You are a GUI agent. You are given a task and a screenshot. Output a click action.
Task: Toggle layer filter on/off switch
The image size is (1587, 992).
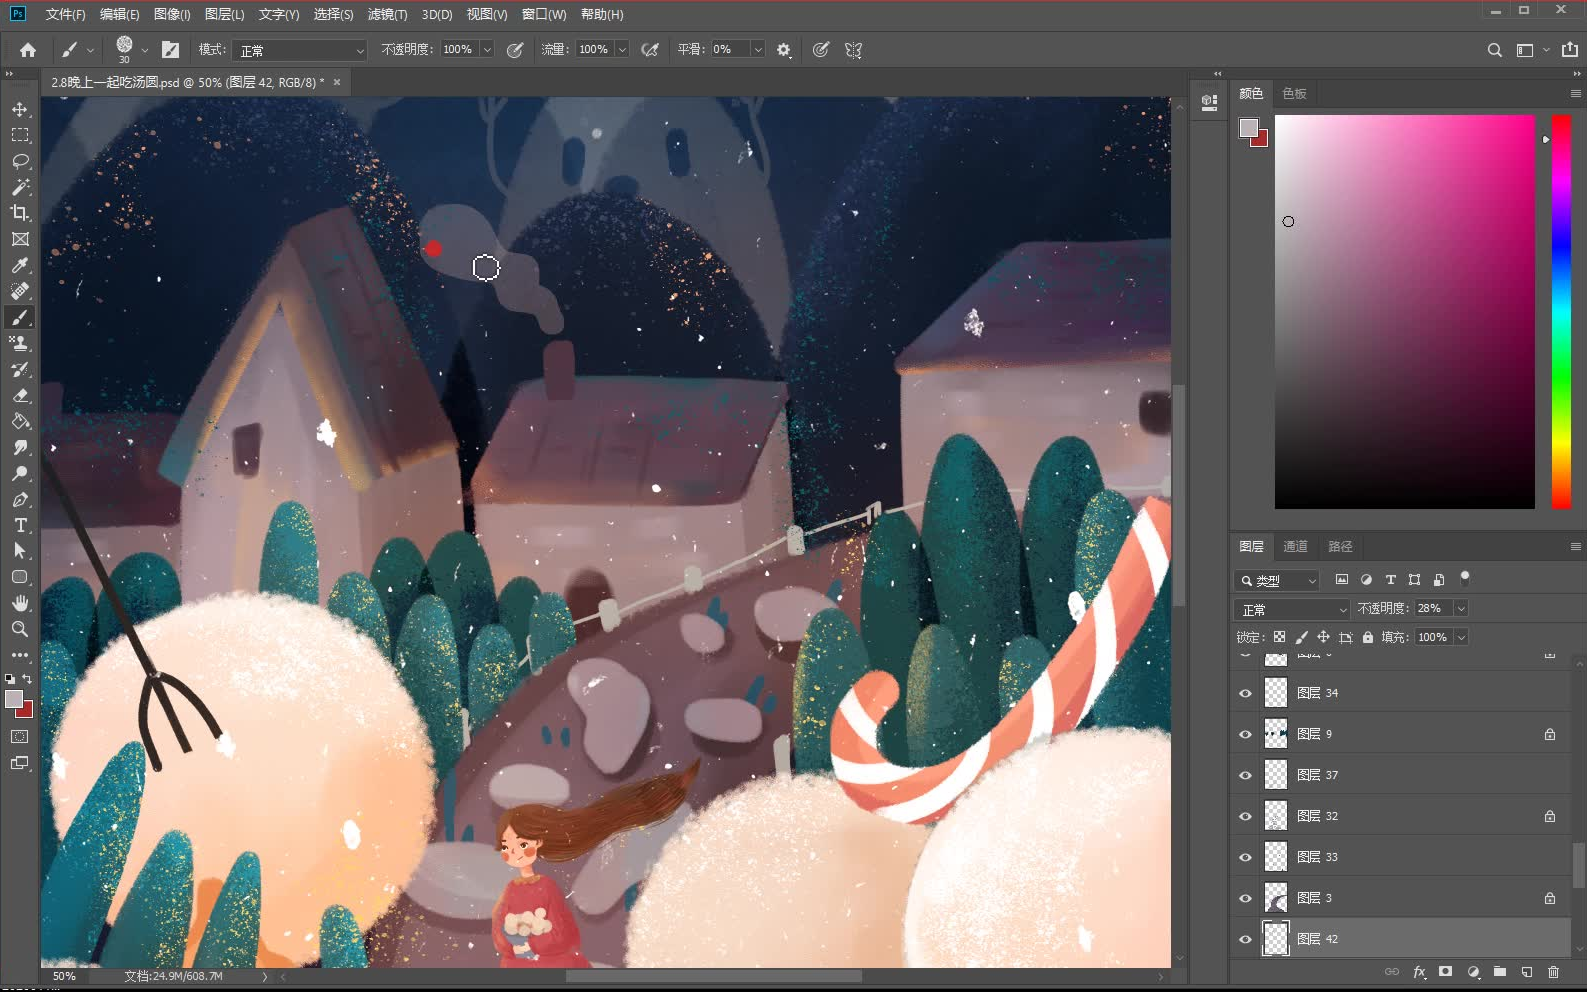point(1465,578)
